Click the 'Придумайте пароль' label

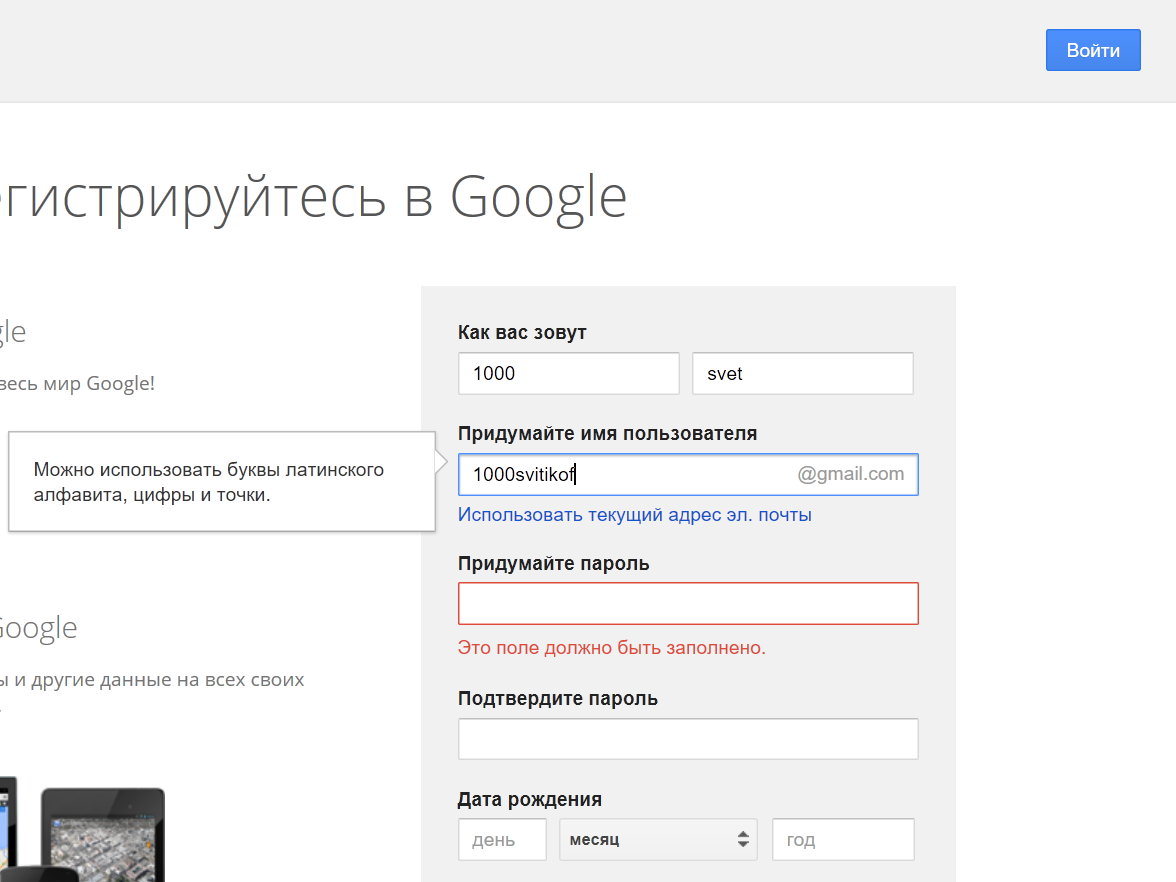click(x=554, y=563)
